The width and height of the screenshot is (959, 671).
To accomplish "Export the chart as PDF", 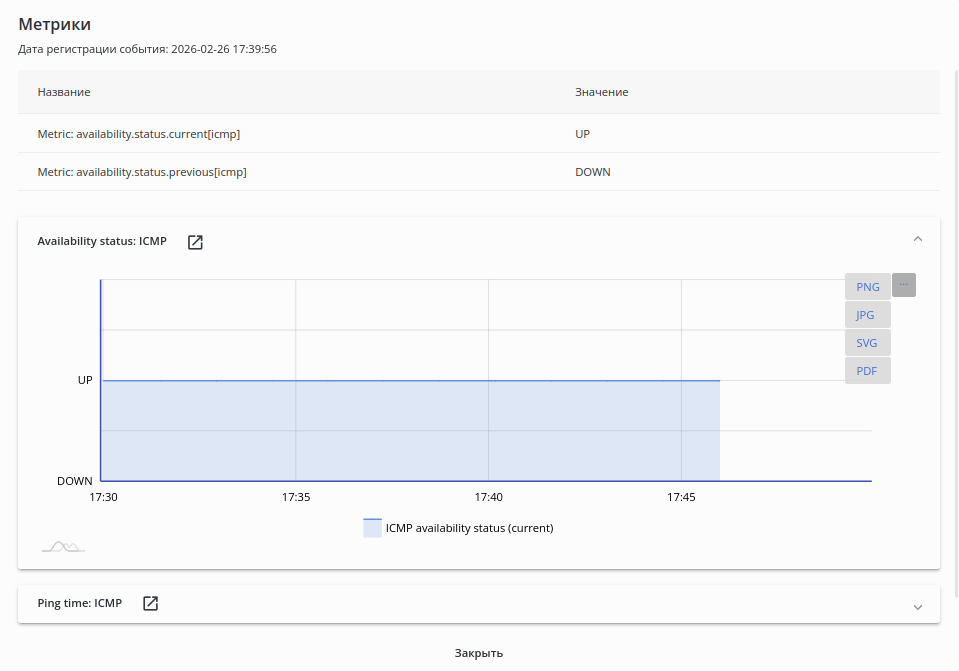I will click(x=867, y=371).
